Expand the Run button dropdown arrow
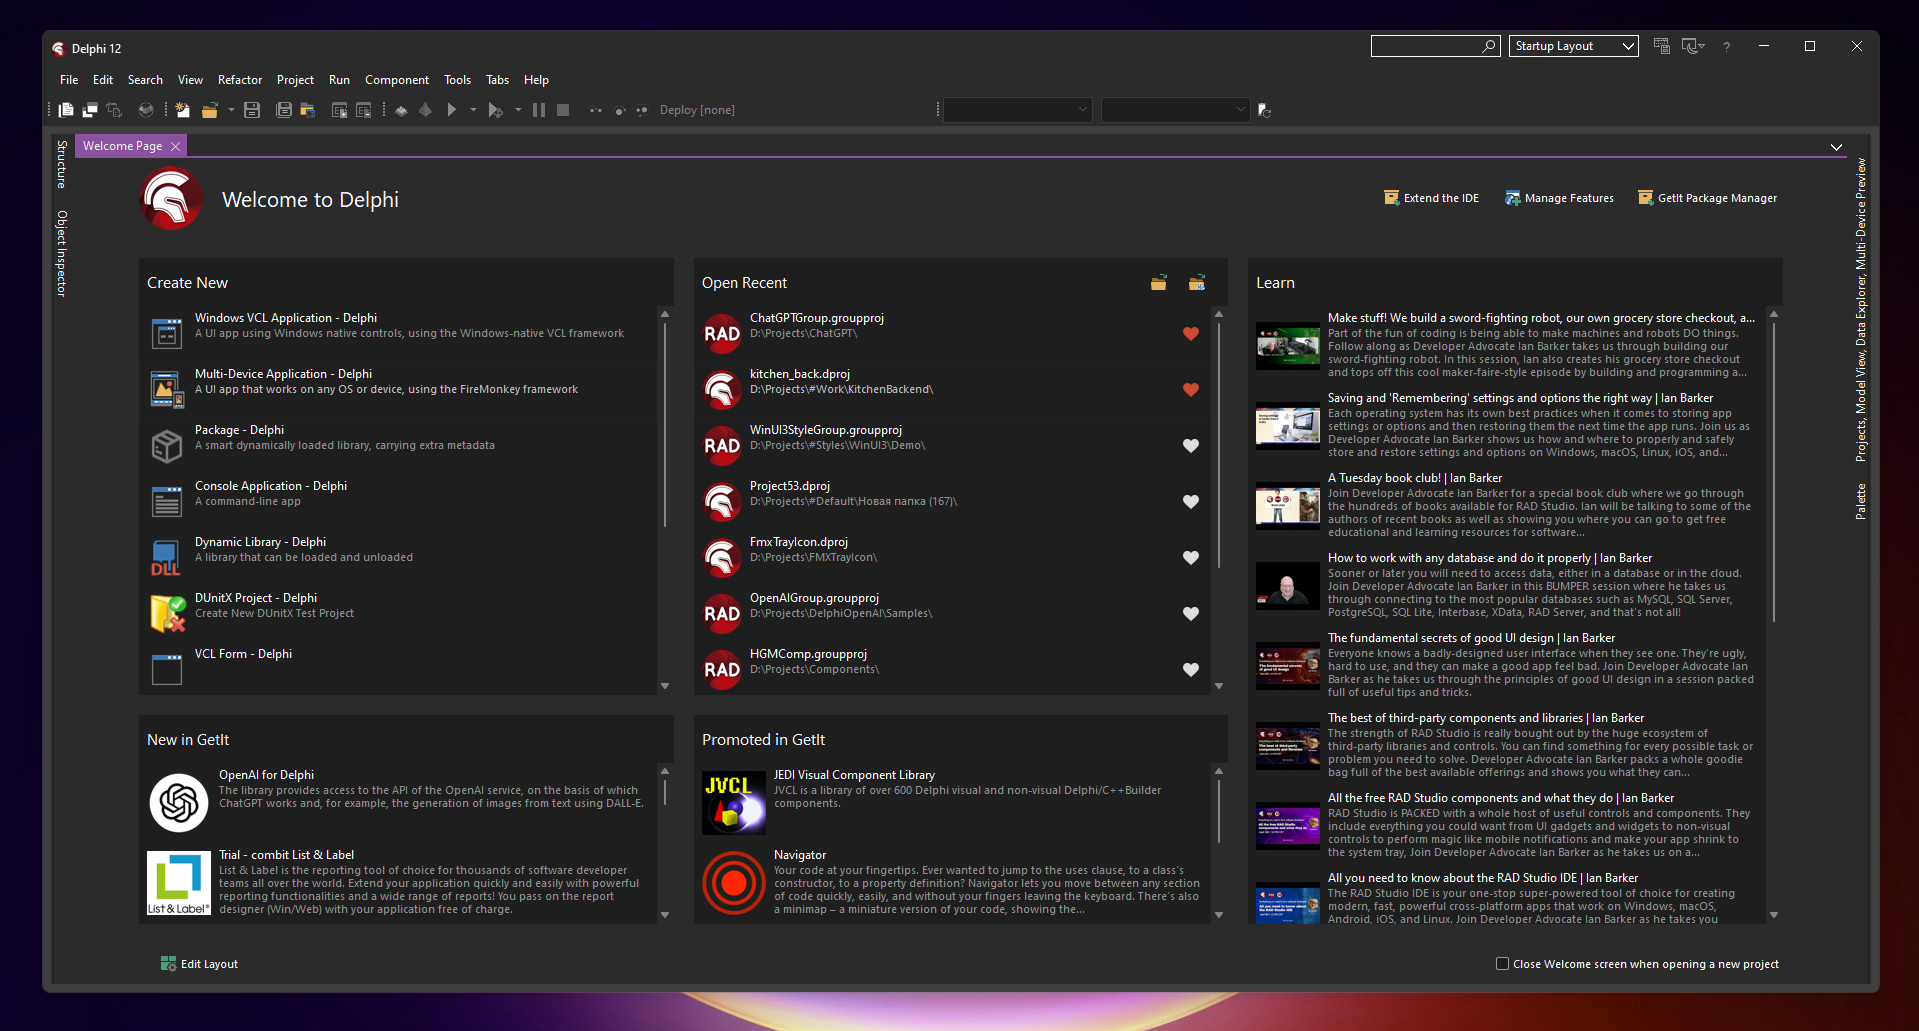The height and width of the screenshot is (1031, 1919). click(x=473, y=110)
